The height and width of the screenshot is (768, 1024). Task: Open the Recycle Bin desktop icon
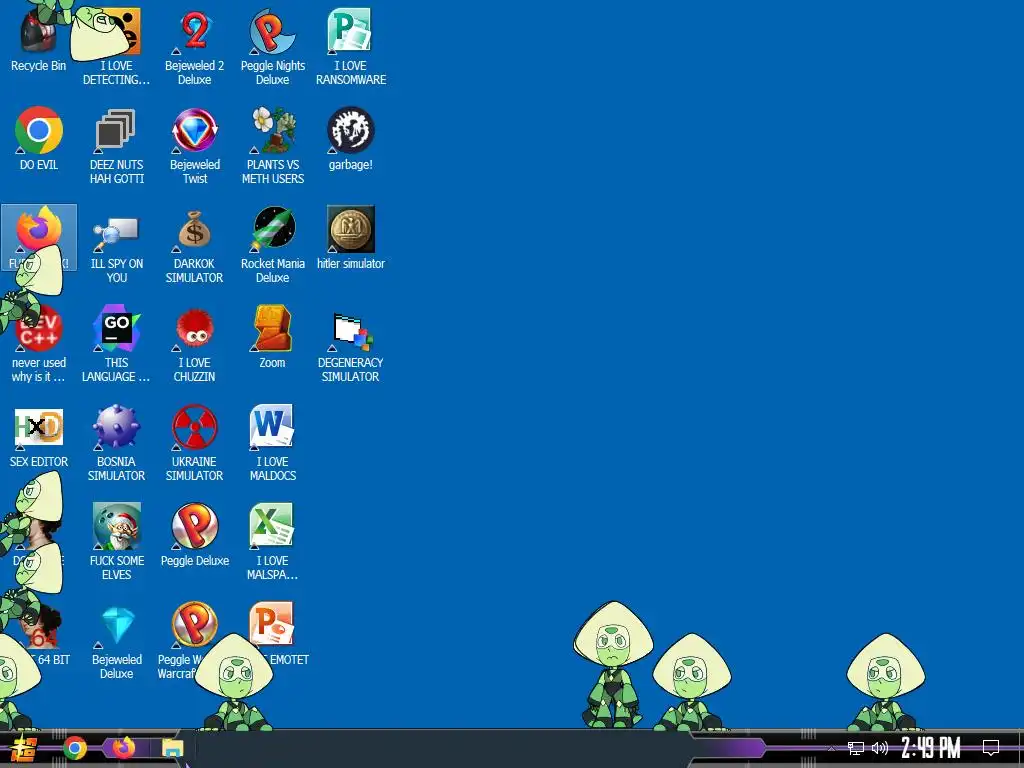39,39
